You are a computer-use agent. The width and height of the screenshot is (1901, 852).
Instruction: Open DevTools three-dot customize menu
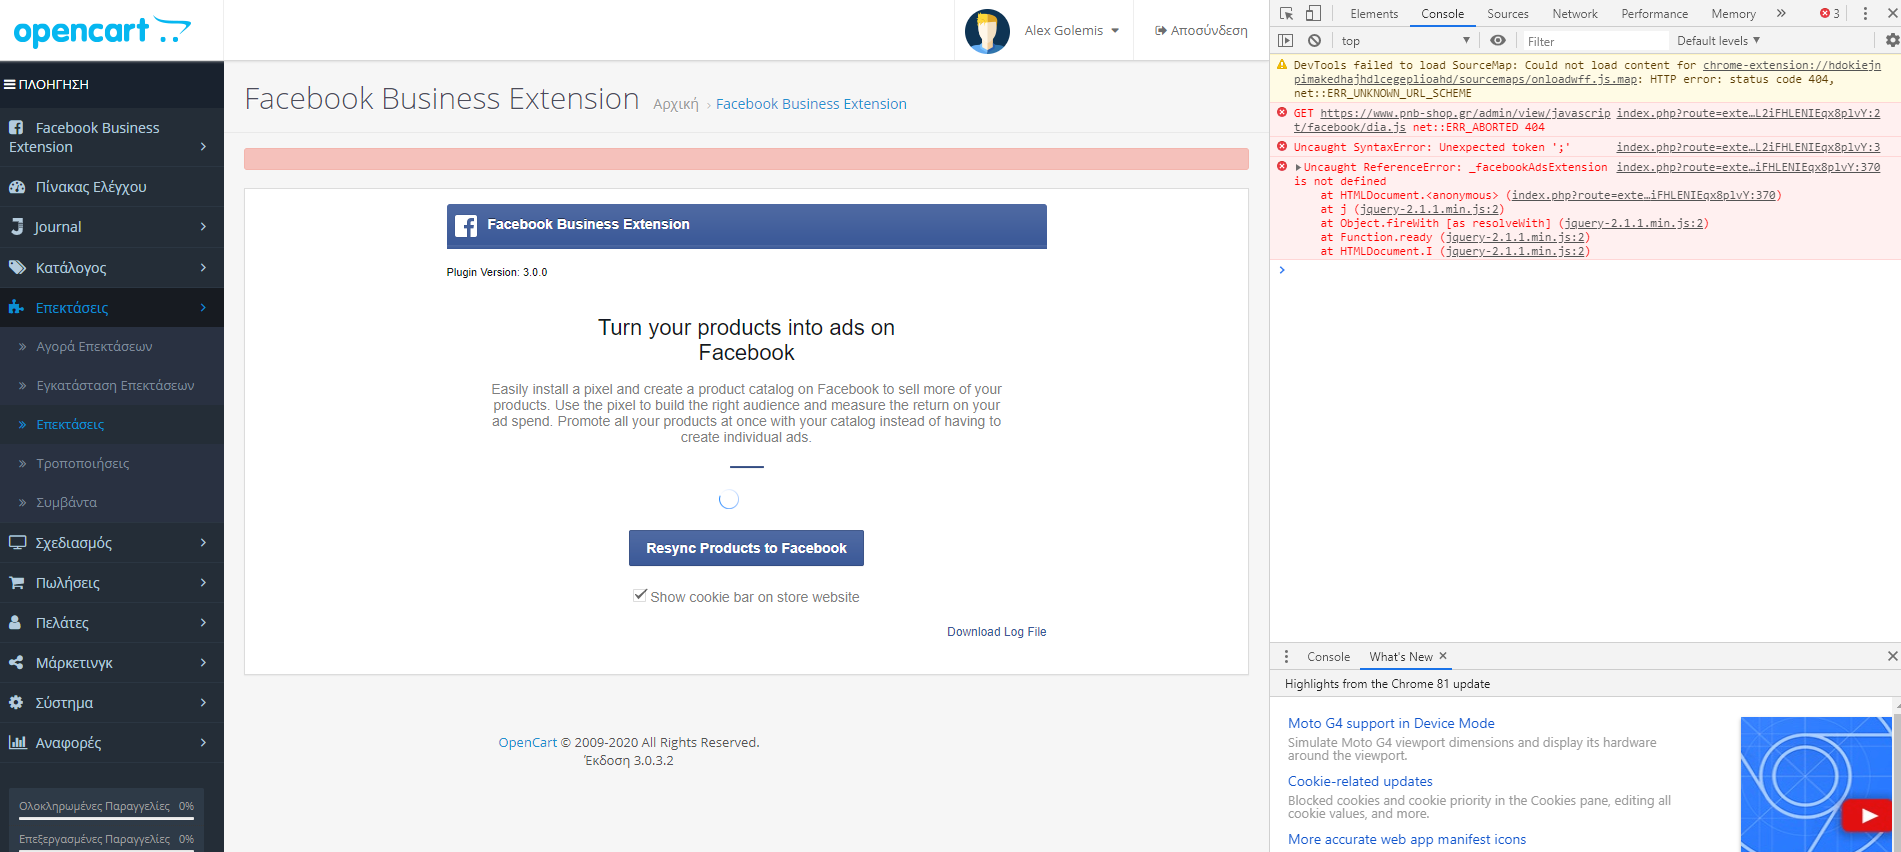point(1865,13)
